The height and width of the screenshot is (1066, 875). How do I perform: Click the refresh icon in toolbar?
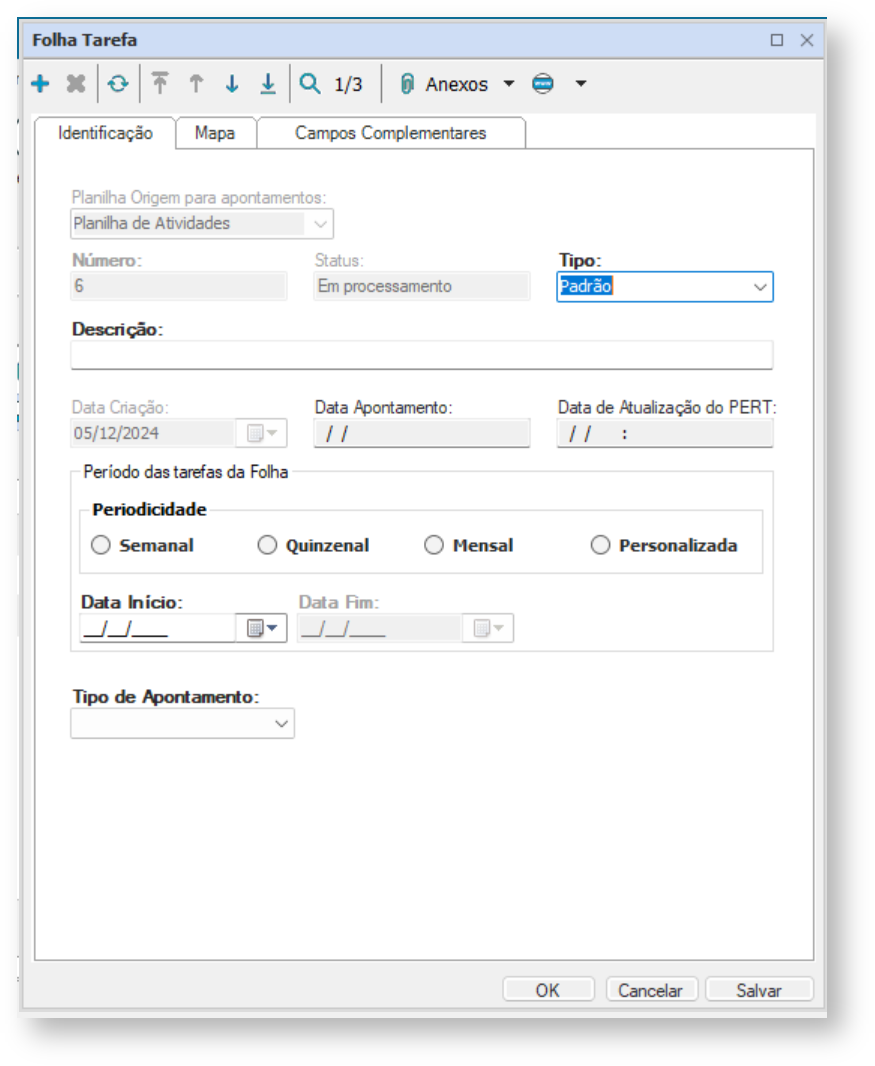118,84
